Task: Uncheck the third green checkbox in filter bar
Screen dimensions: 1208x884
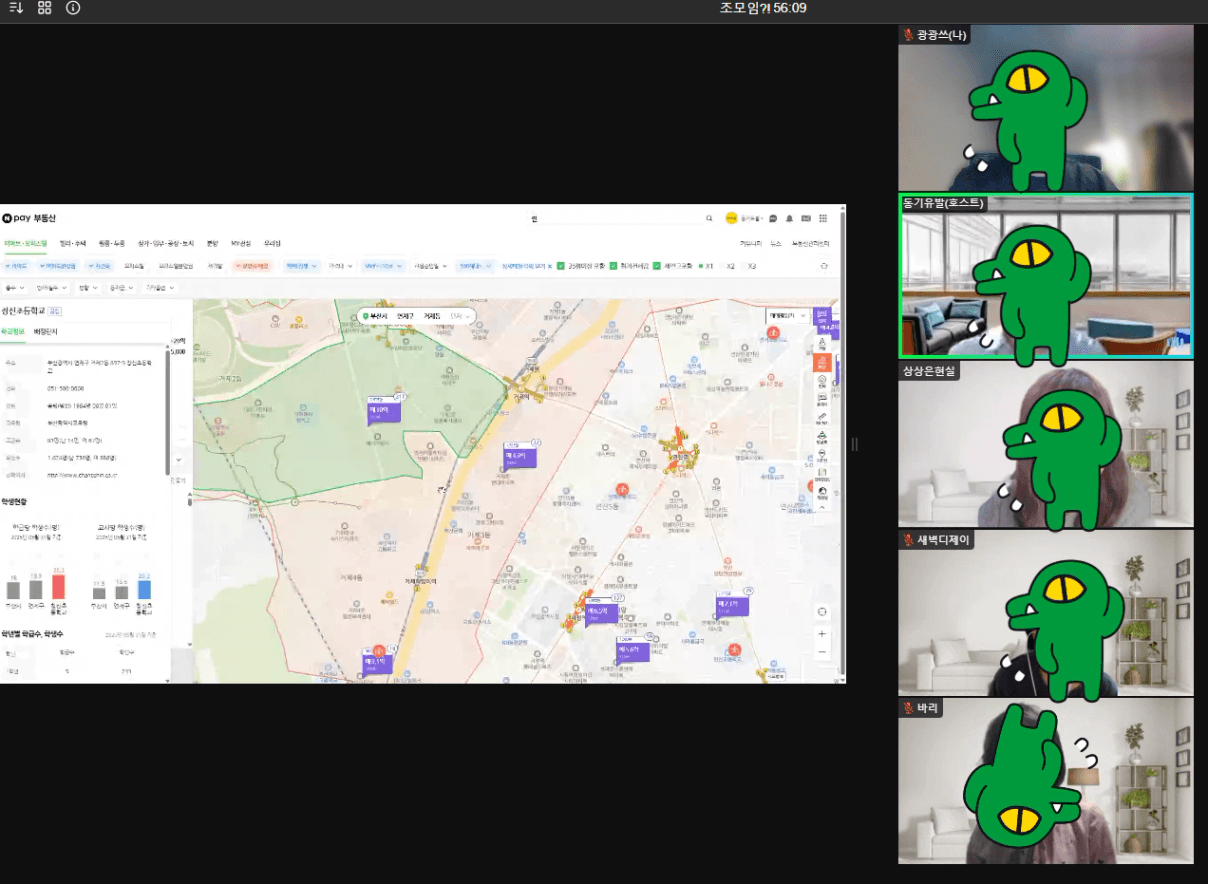Action: pyautogui.click(x=657, y=266)
